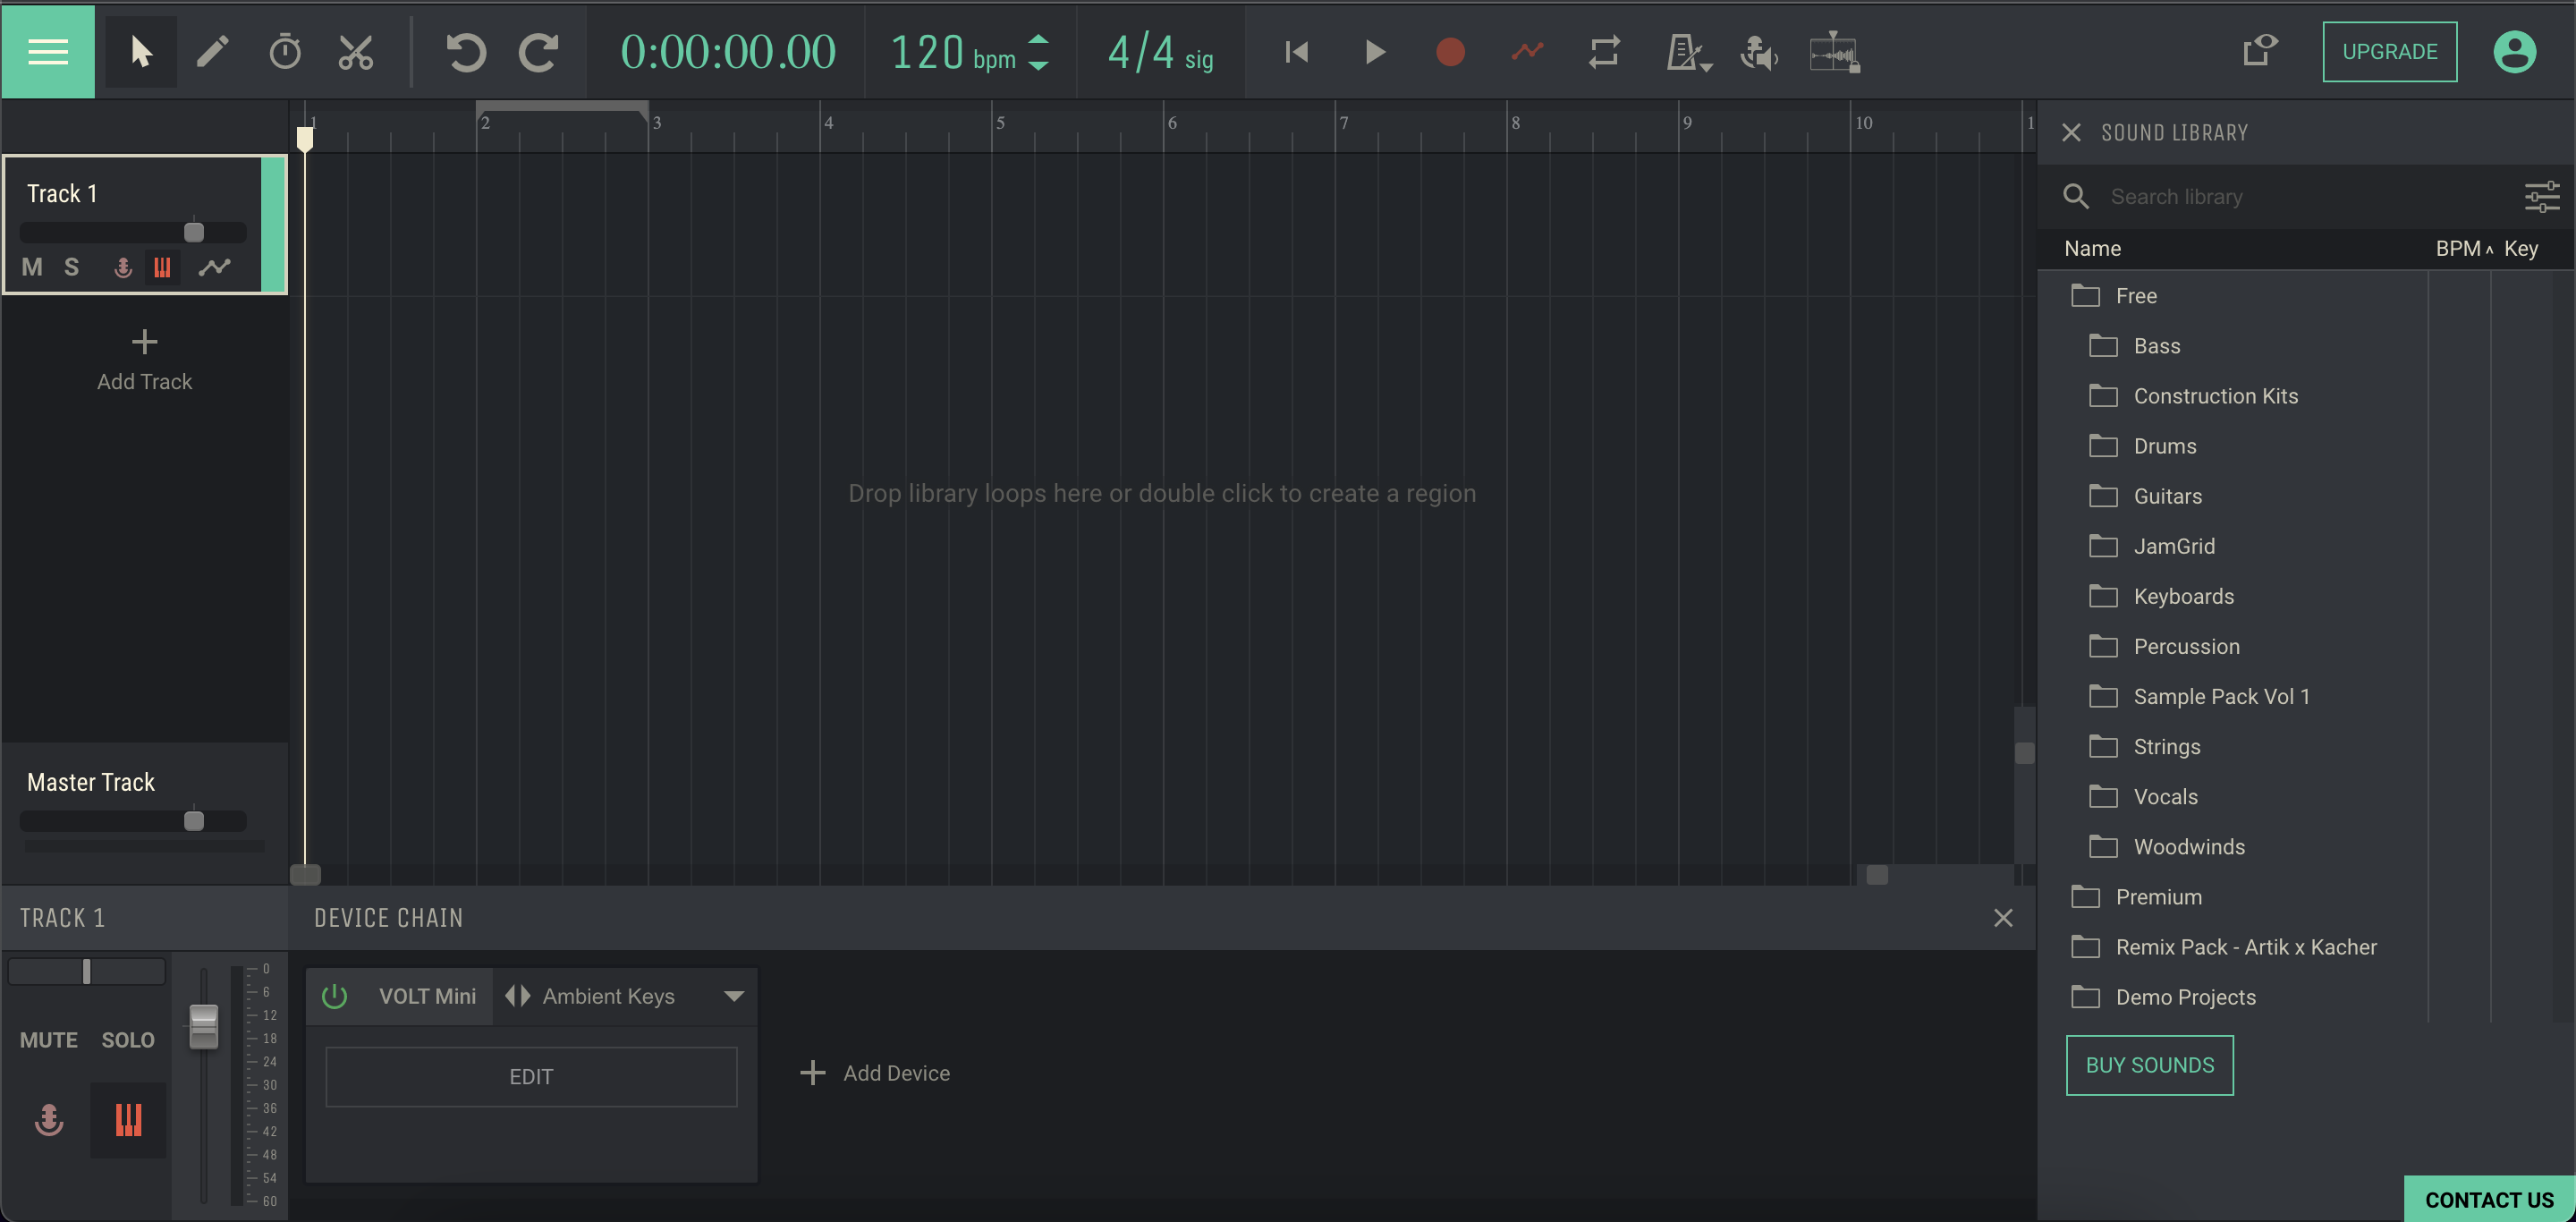Viewport: 2576px width, 1222px height.
Task: Toggle loop playback icon
Action: (x=1604, y=51)
